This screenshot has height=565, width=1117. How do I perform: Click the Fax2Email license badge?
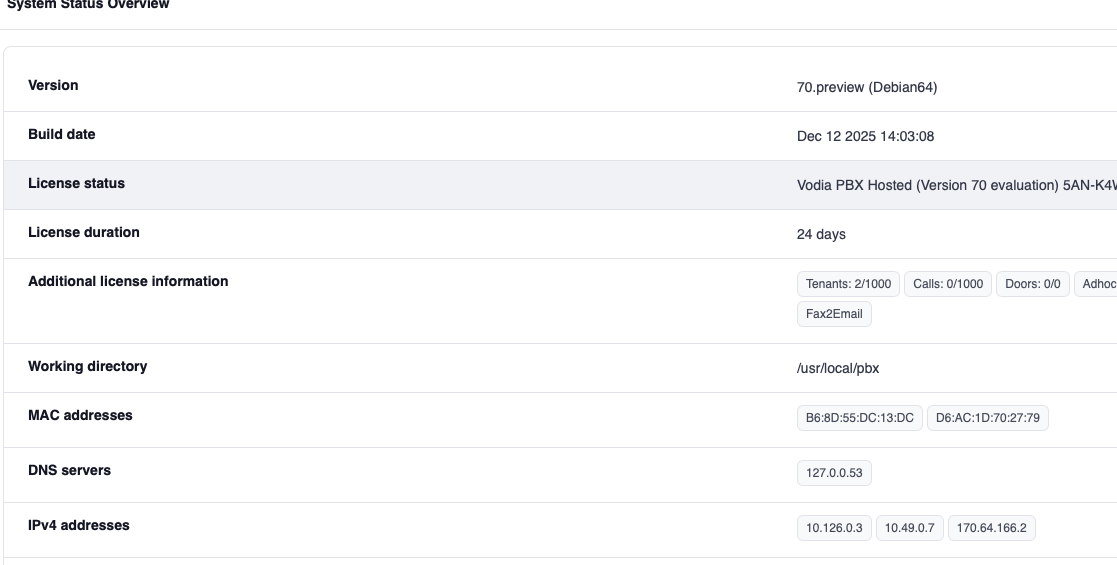834,314
